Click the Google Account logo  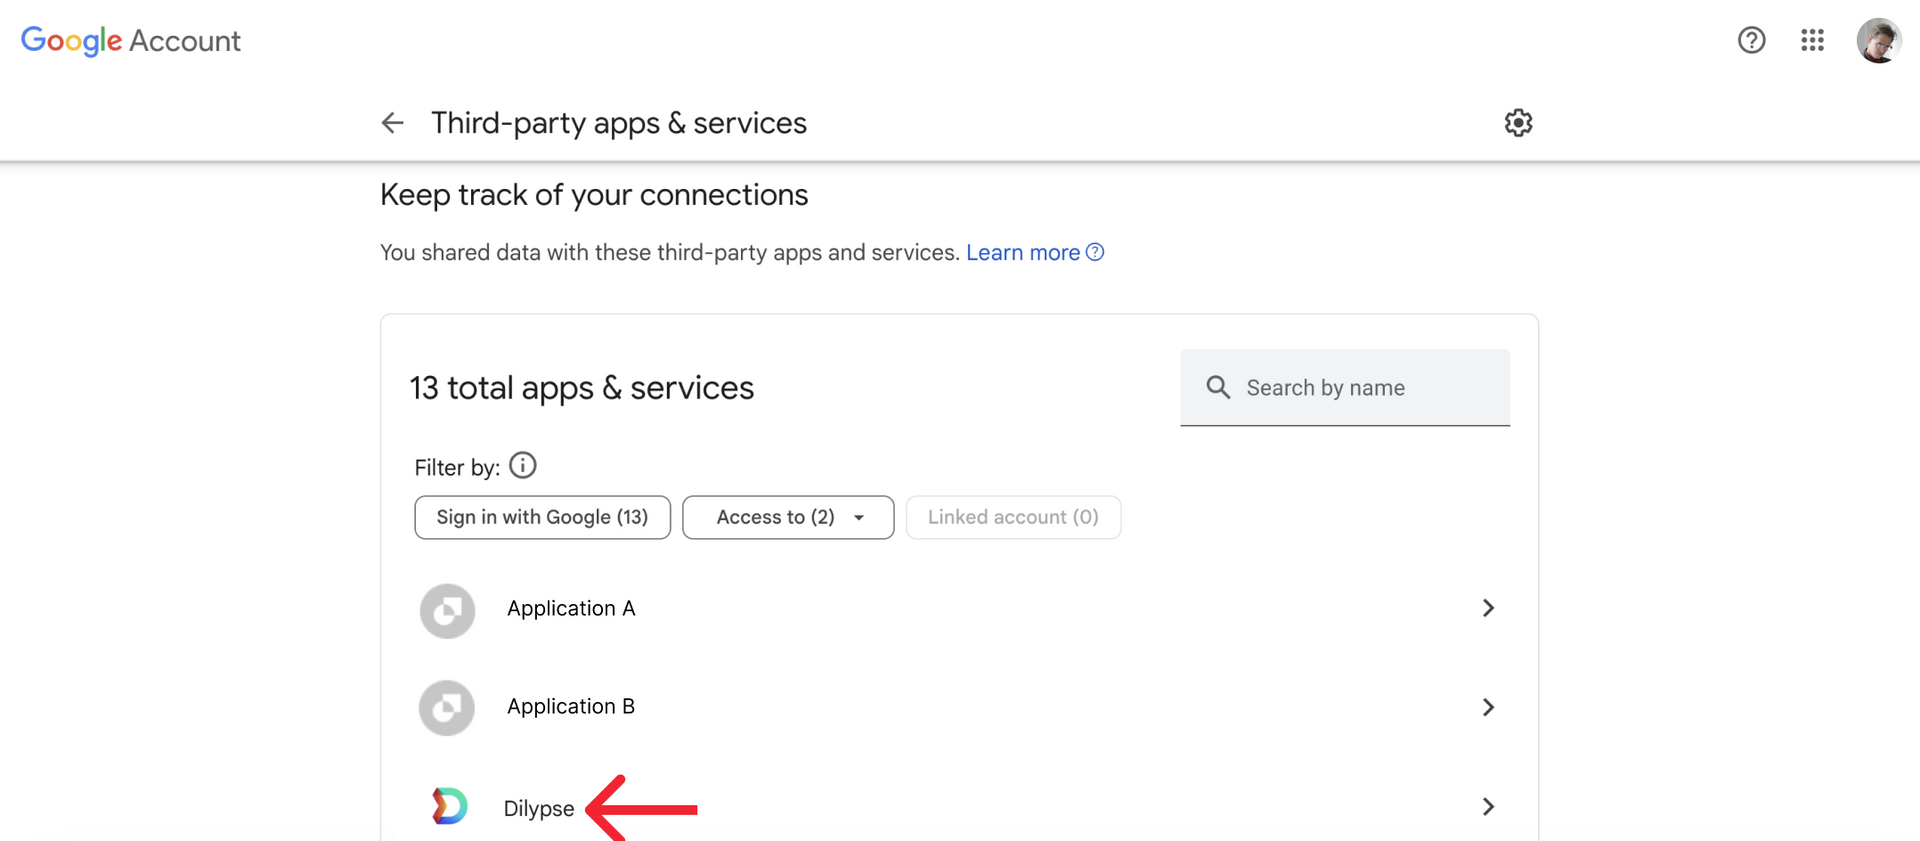tap(131, 41)
